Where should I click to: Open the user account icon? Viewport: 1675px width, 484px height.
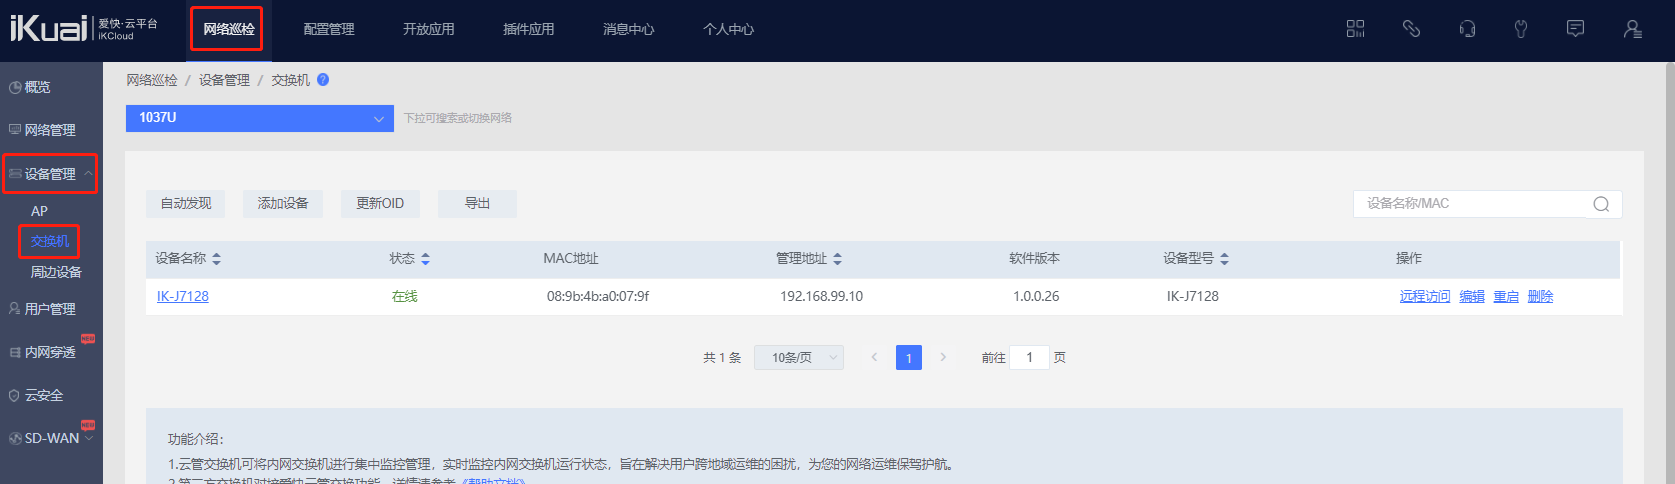(1632, 29)
